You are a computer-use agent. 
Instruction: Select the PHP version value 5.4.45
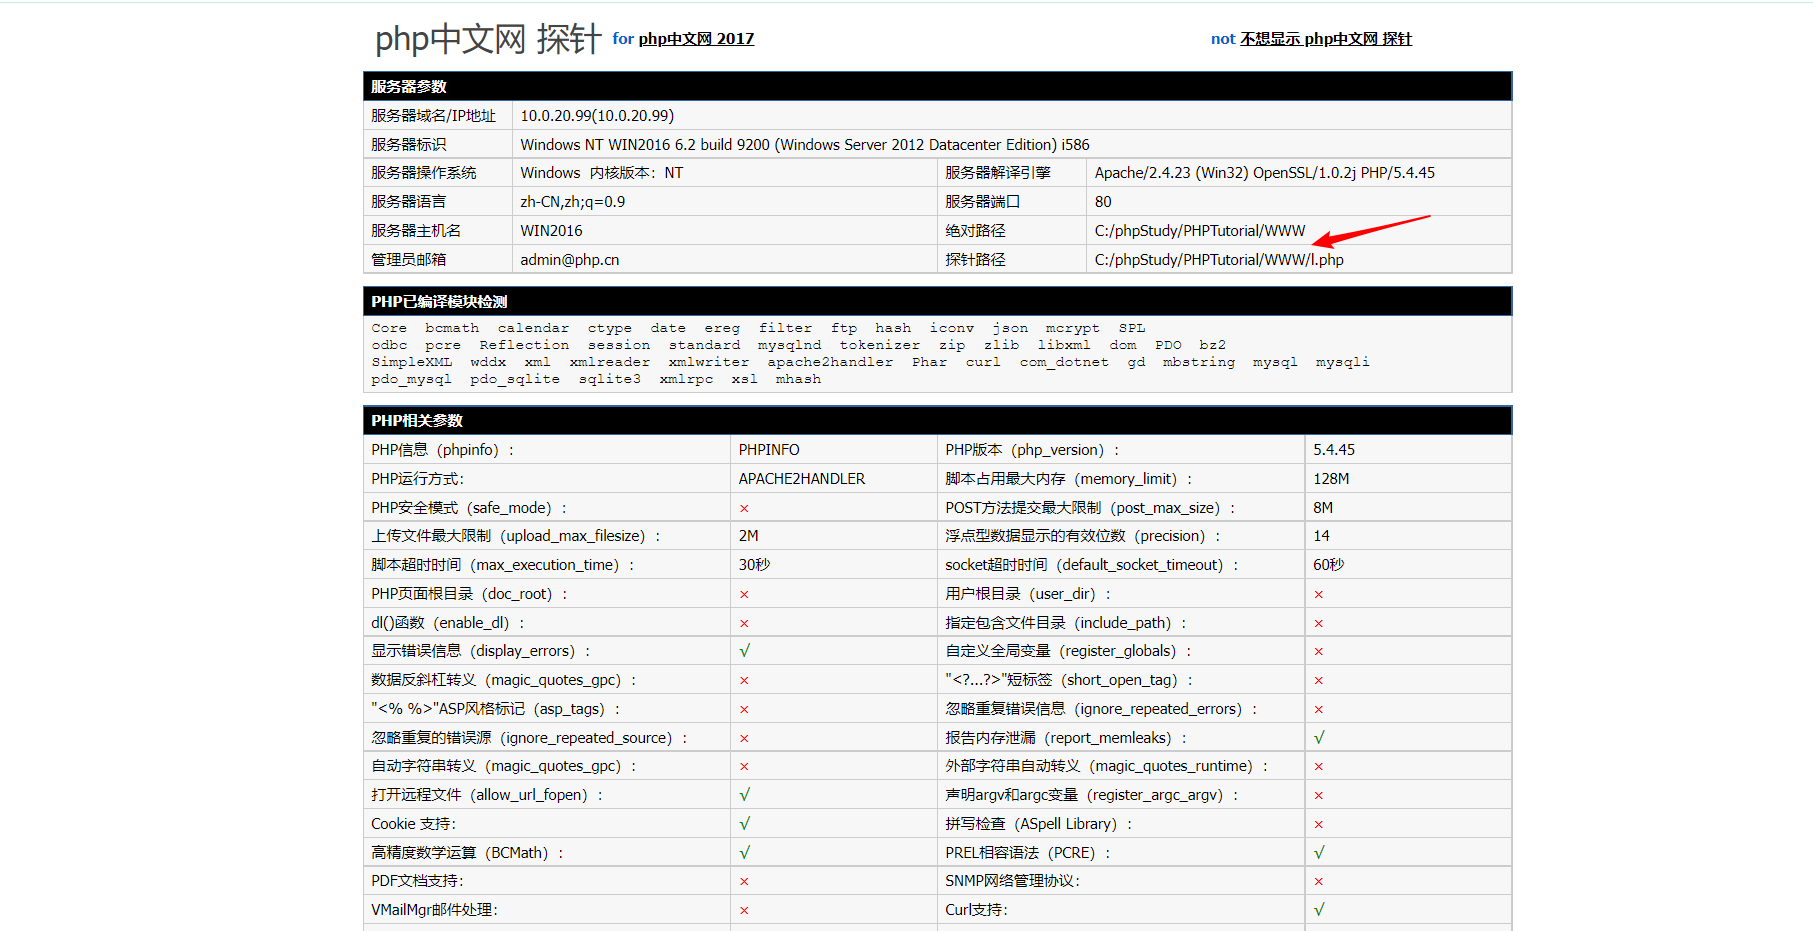[x=1334, y=450]
